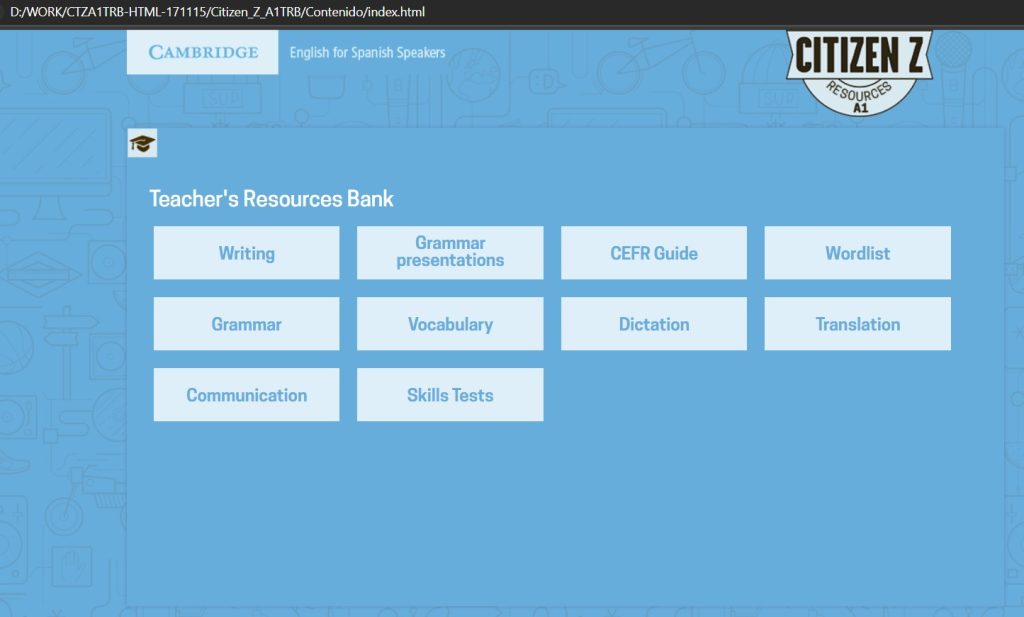The width and height of the screenshot is (1024, 617).
Task: Open the Communication resources
Action: pos(246,394)
